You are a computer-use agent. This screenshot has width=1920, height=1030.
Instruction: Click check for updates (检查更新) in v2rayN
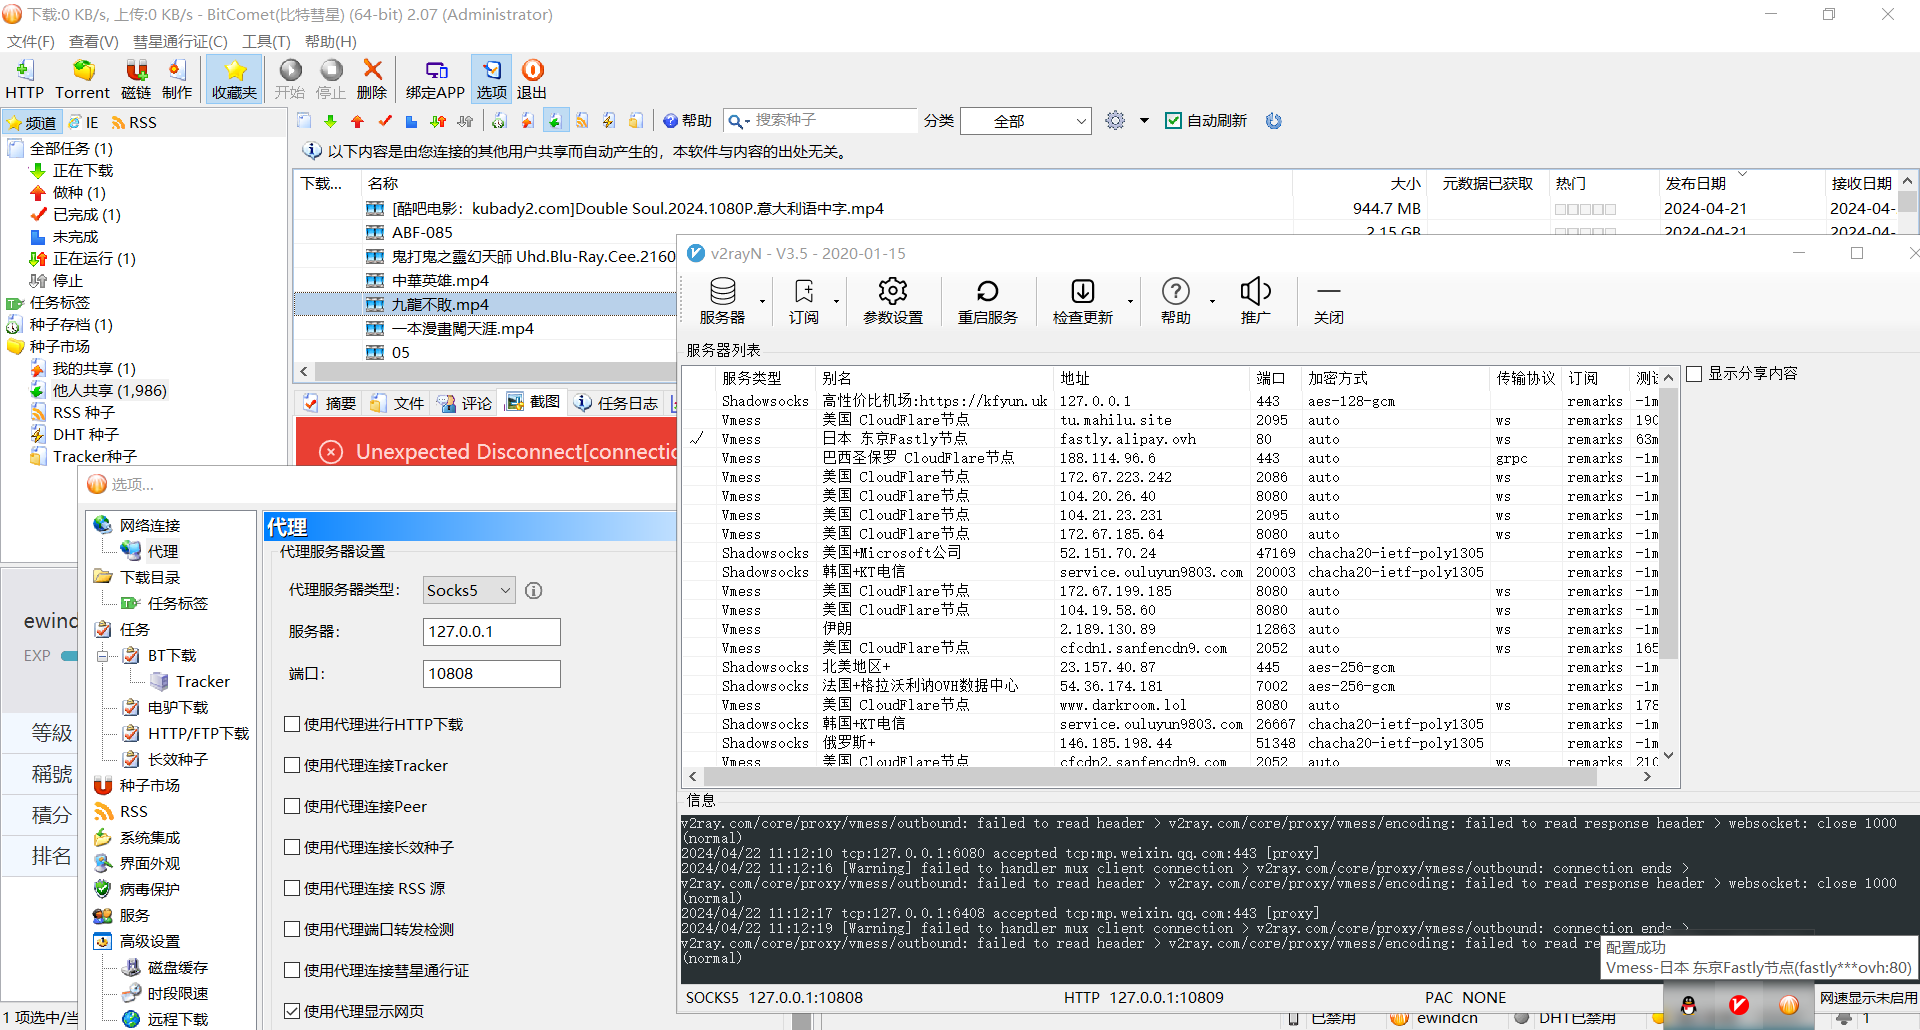[1082, 301]
